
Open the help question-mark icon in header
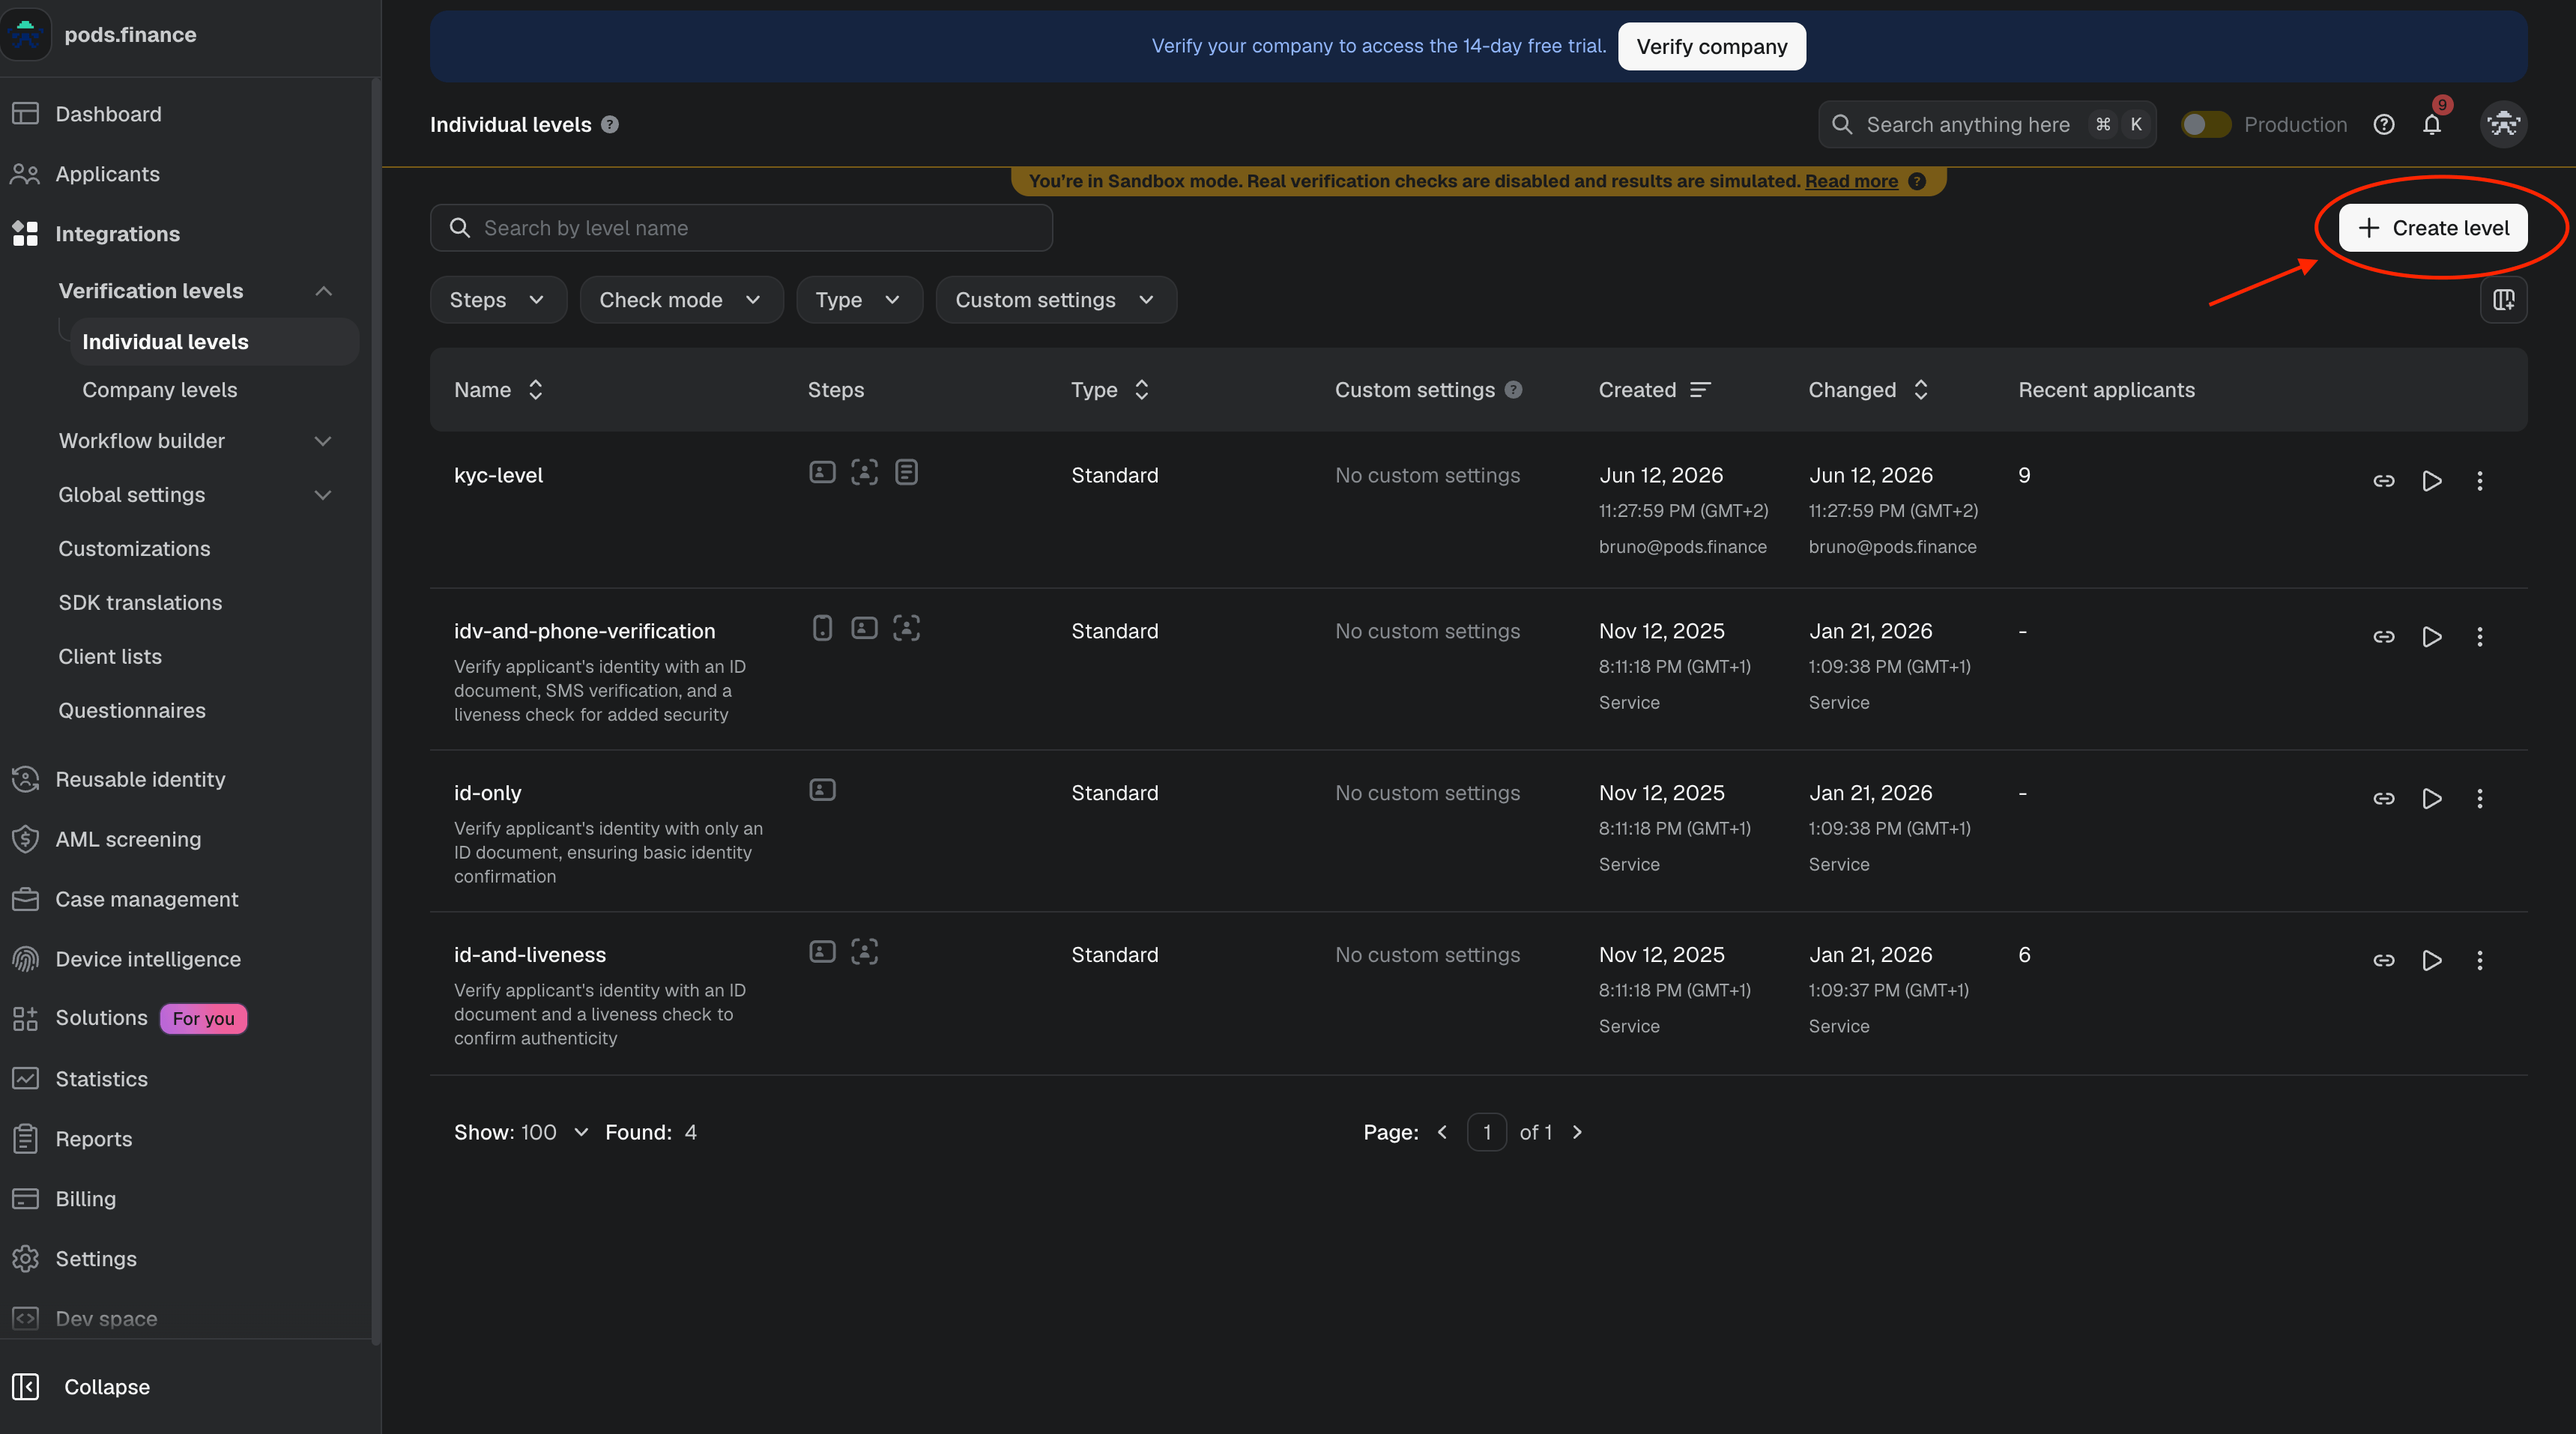[2384, 124]
